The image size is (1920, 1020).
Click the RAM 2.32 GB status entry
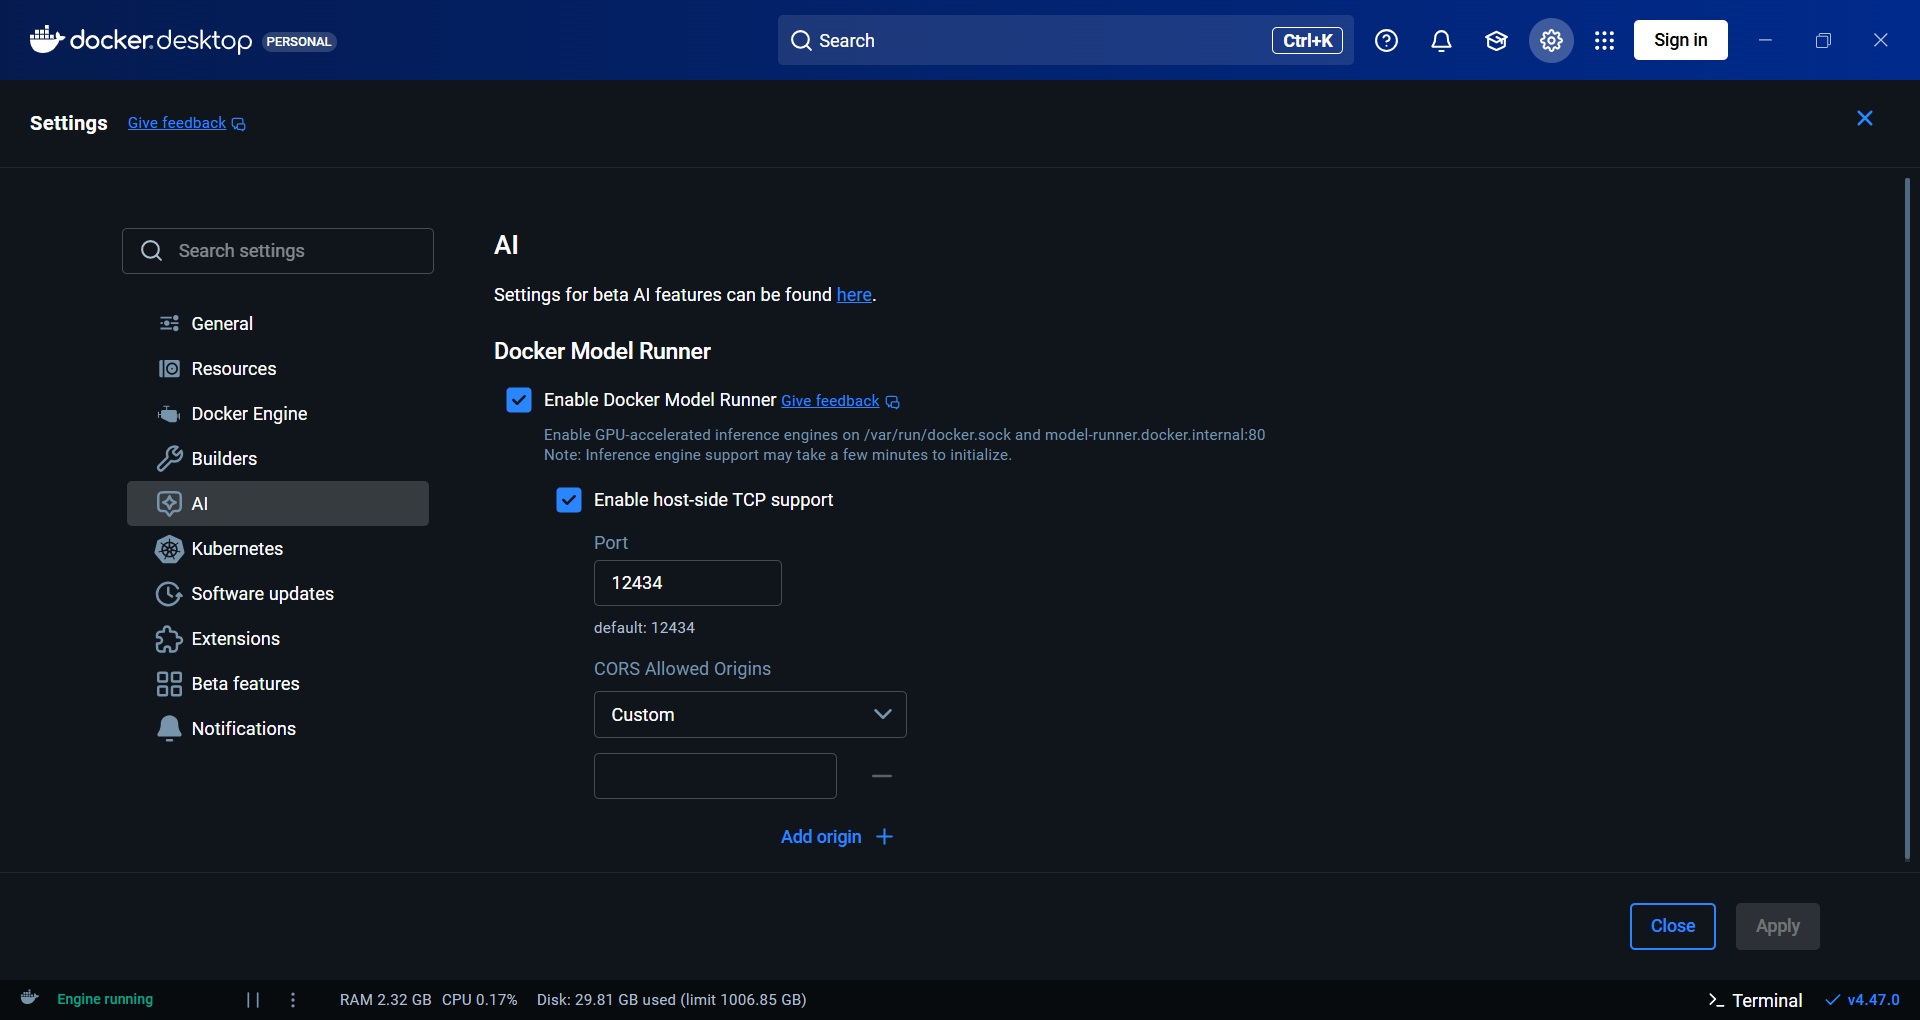[385, 1000]
